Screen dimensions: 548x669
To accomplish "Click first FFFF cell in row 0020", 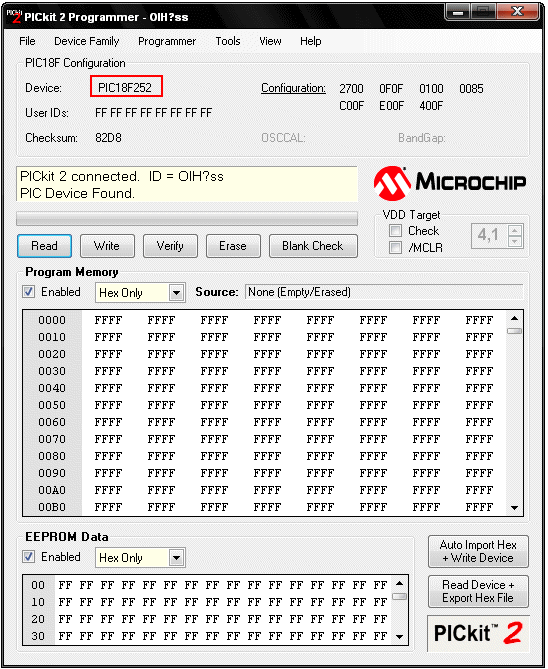I will coord(108,355).
